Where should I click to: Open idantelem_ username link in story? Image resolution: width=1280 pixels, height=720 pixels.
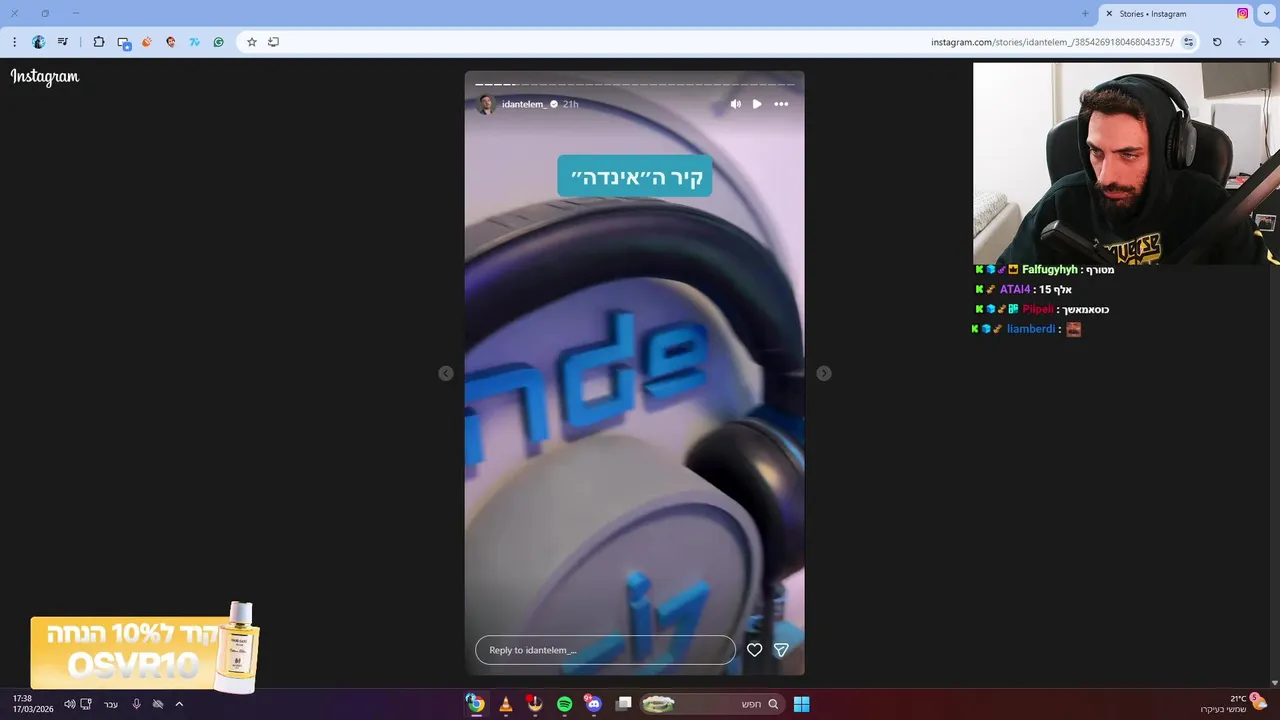click(x=524, y=104)
